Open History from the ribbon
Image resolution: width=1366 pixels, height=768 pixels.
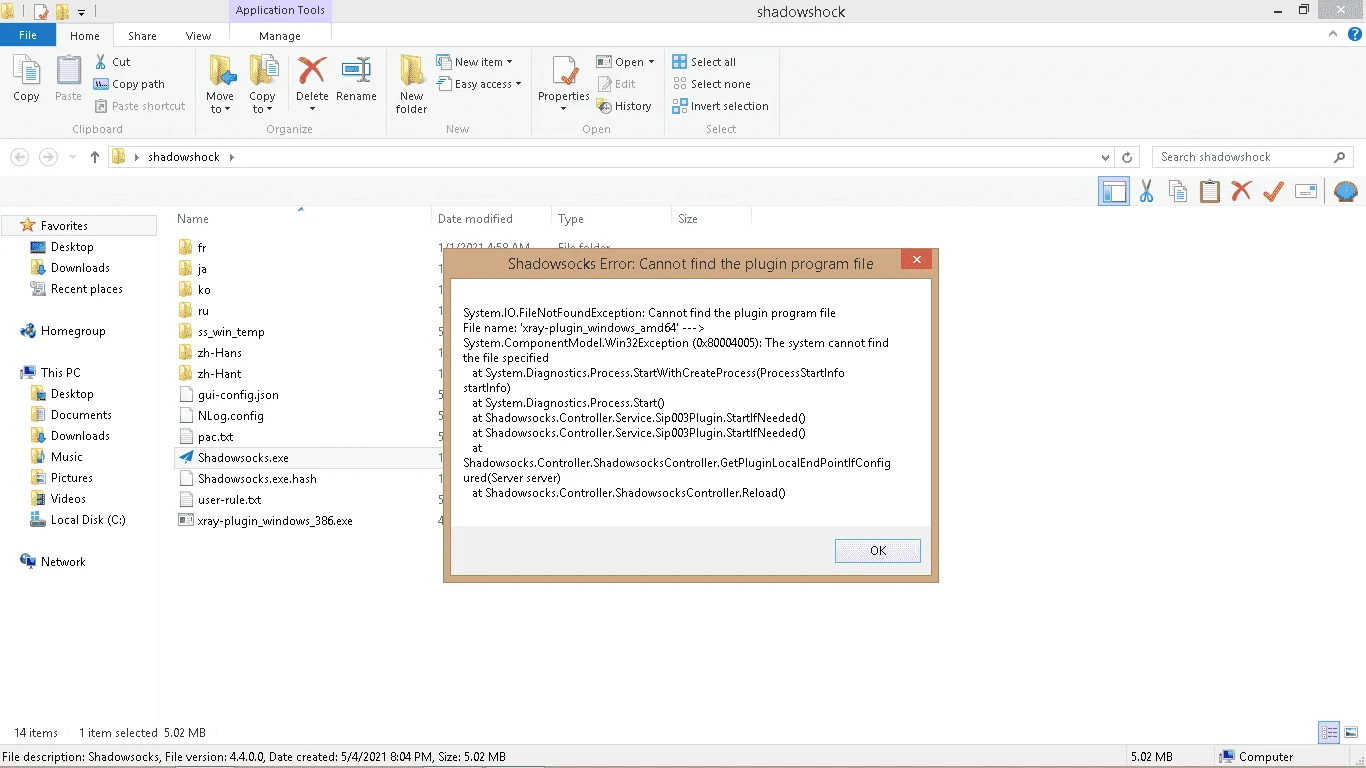624,106
